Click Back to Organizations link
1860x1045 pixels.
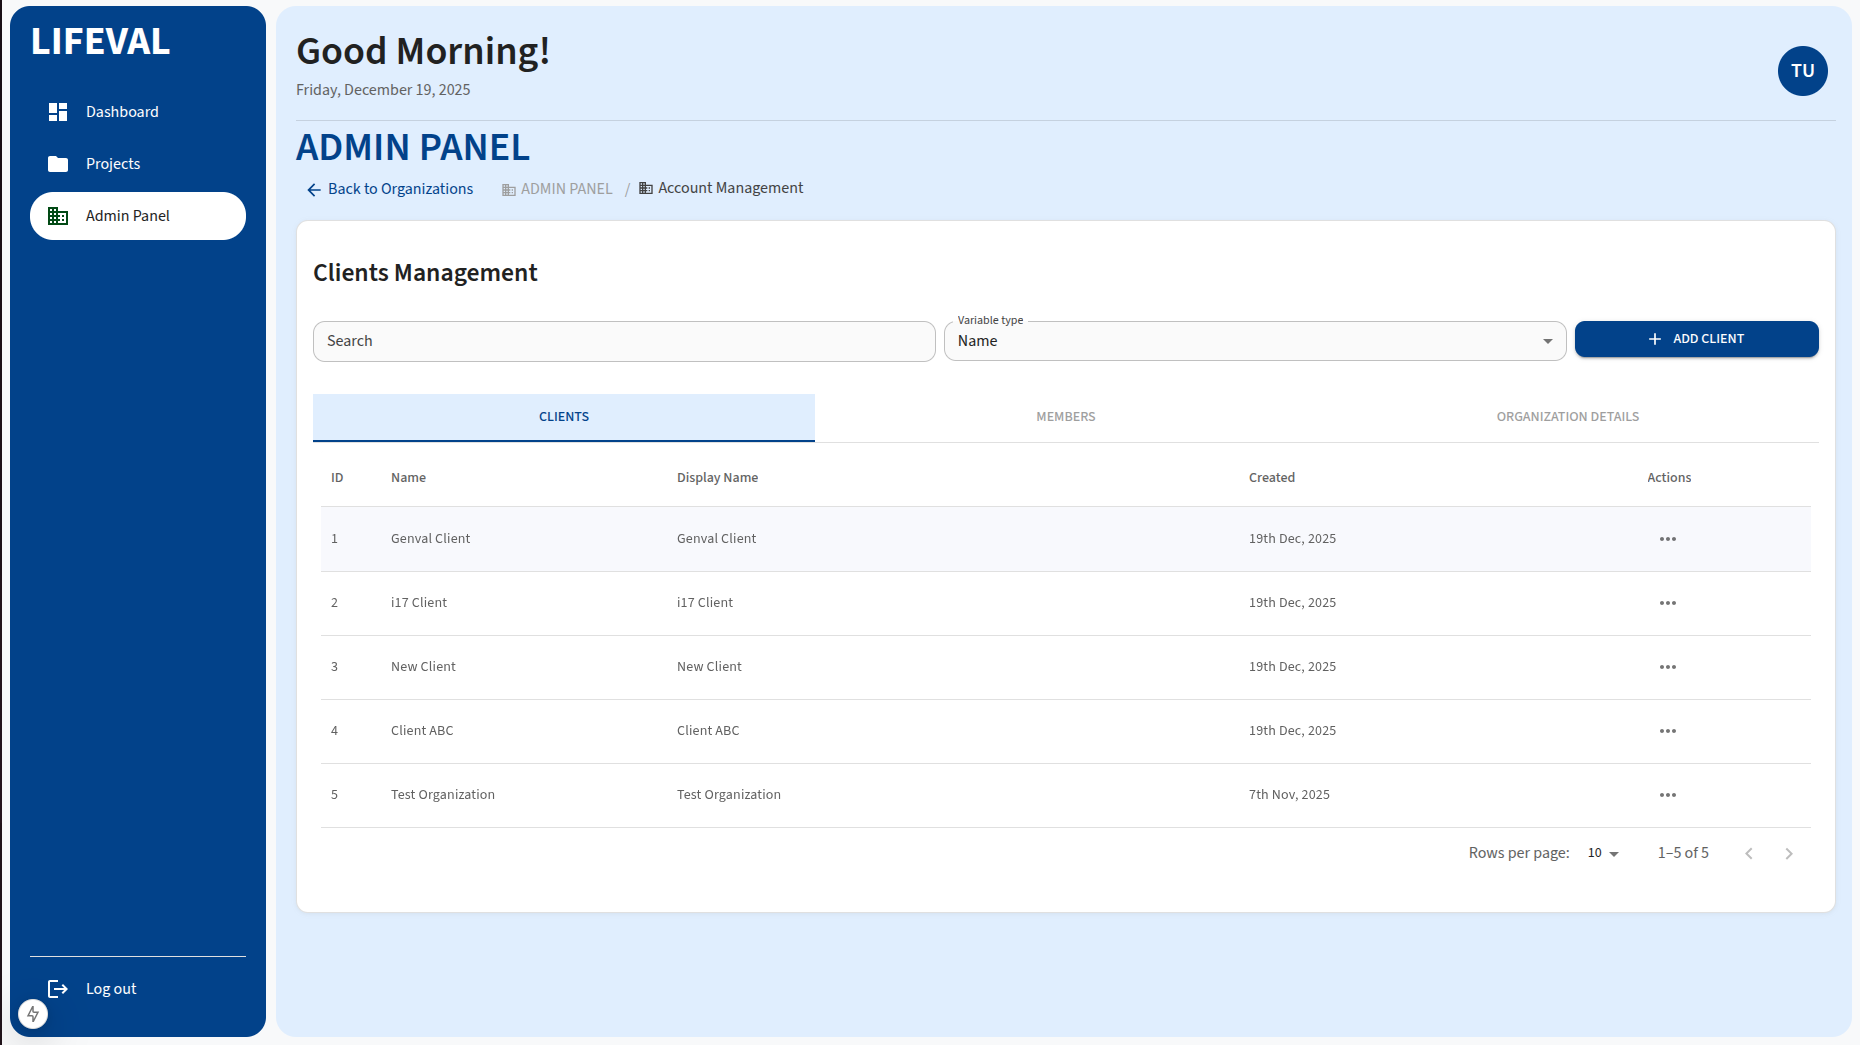[x=390, y=189]
